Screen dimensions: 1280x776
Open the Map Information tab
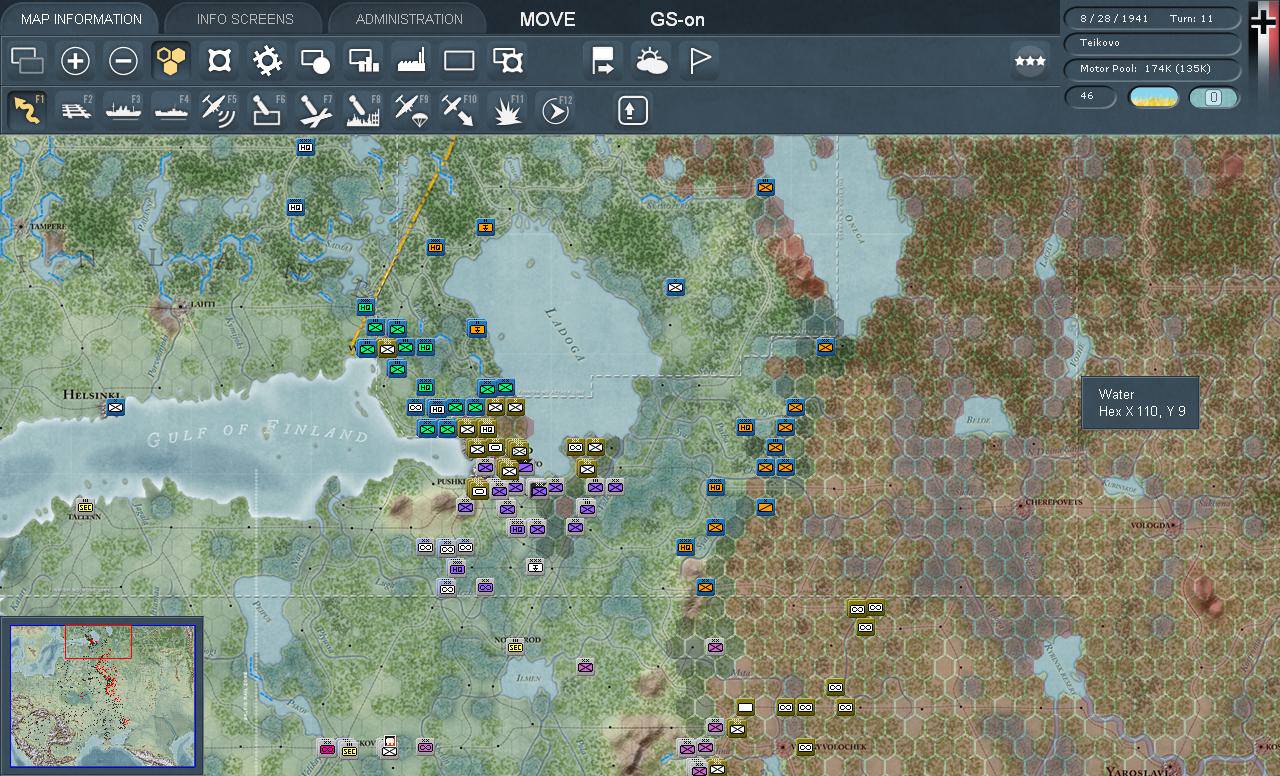coord(81,19)
